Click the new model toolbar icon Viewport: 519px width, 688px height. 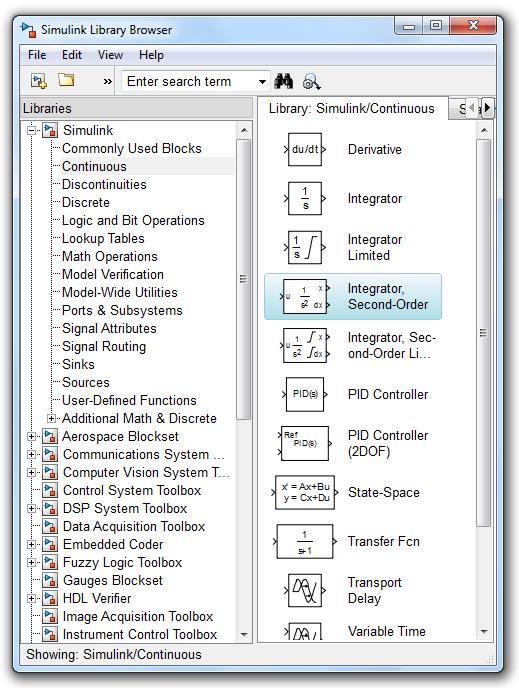[x=39, y=81]
